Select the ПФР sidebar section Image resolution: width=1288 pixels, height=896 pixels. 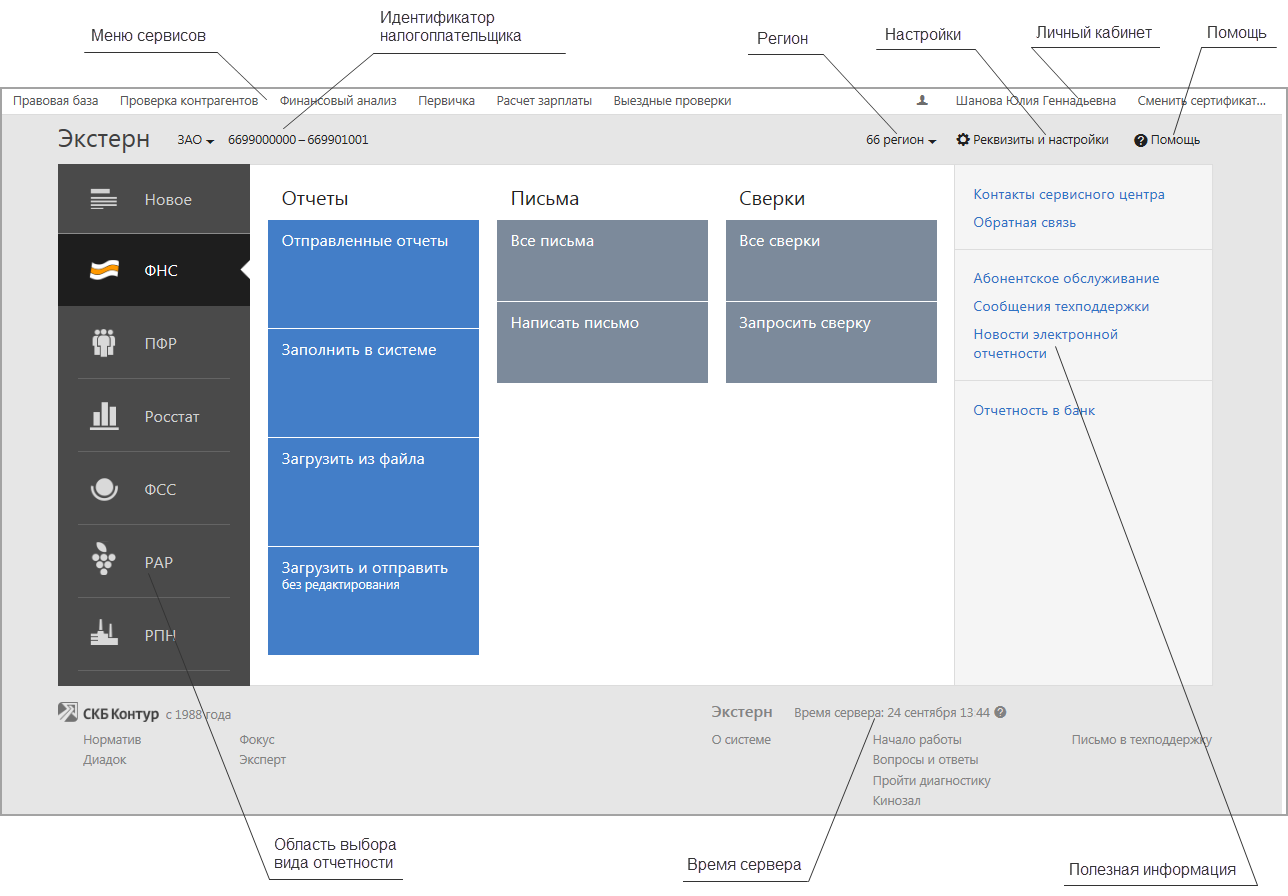pyautogui.click(x=154, y=343)
